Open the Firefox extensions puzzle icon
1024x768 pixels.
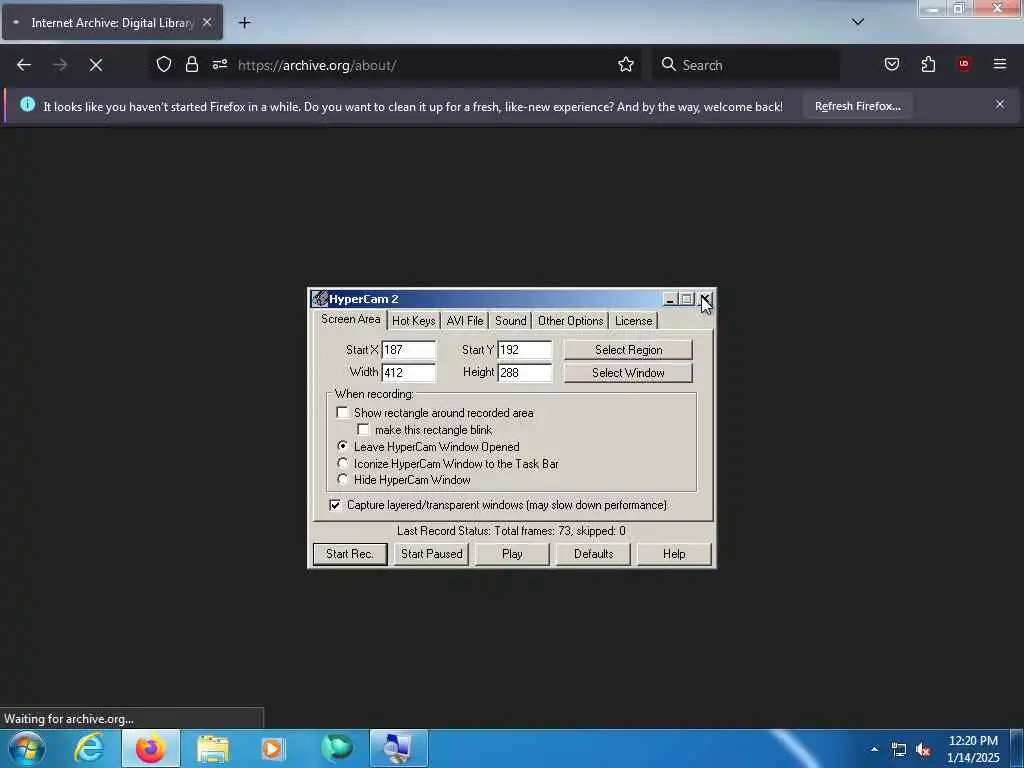click(928, 64)
